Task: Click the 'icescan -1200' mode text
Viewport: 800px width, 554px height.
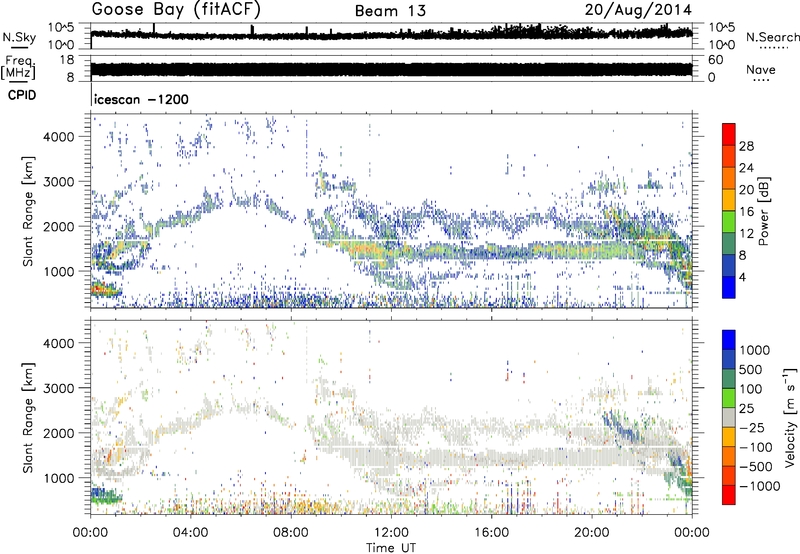Action: [x=141, y=99]
